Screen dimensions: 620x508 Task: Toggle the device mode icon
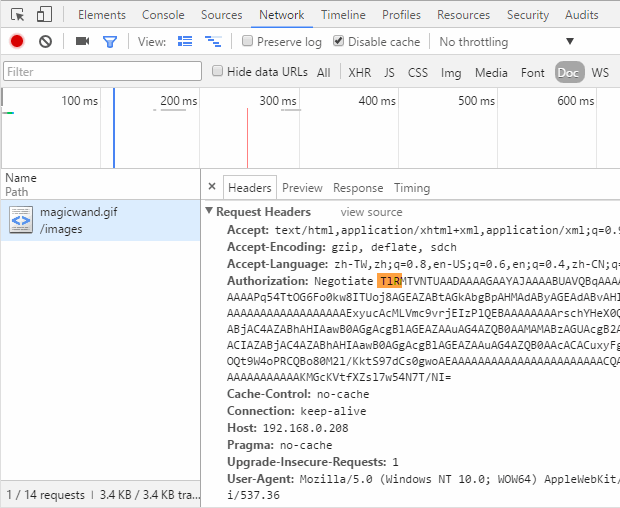[45, 15]
